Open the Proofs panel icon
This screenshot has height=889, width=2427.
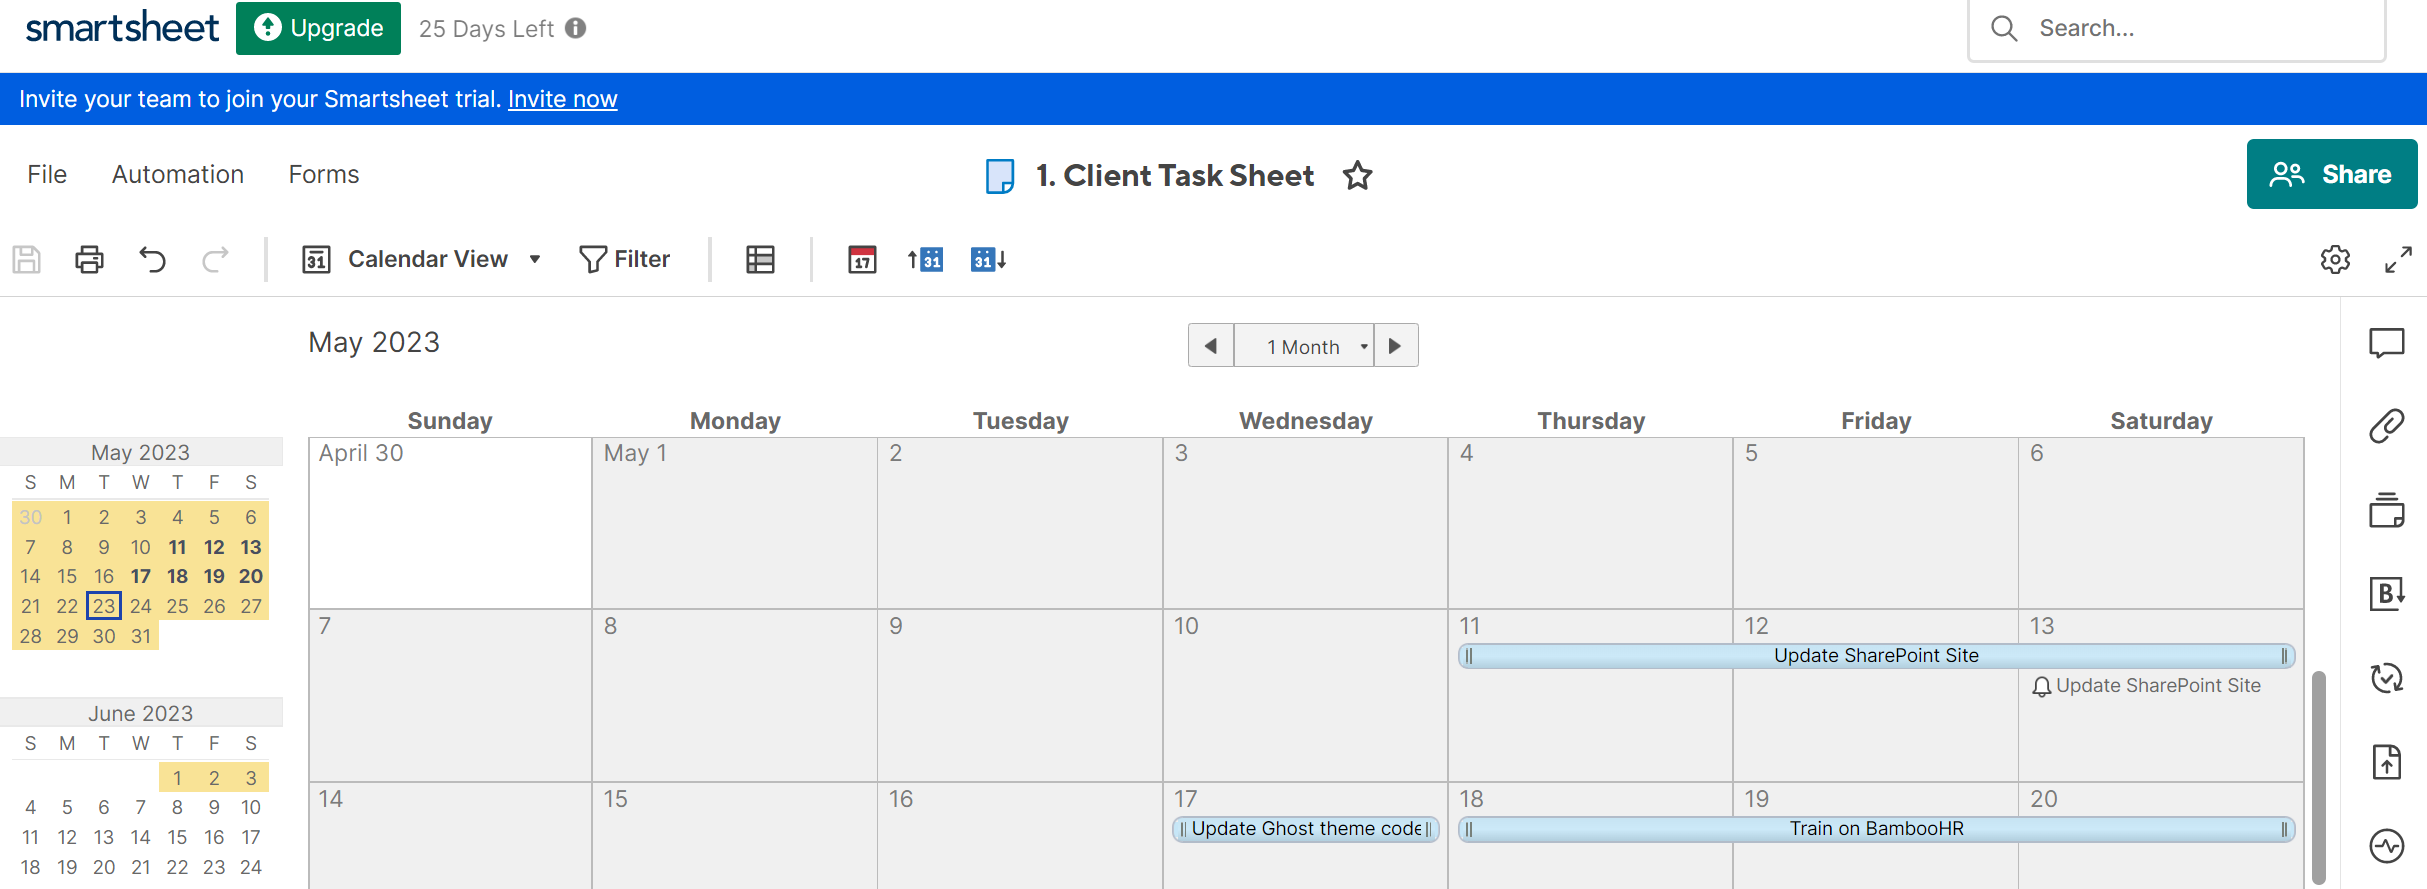(2387, 511)
